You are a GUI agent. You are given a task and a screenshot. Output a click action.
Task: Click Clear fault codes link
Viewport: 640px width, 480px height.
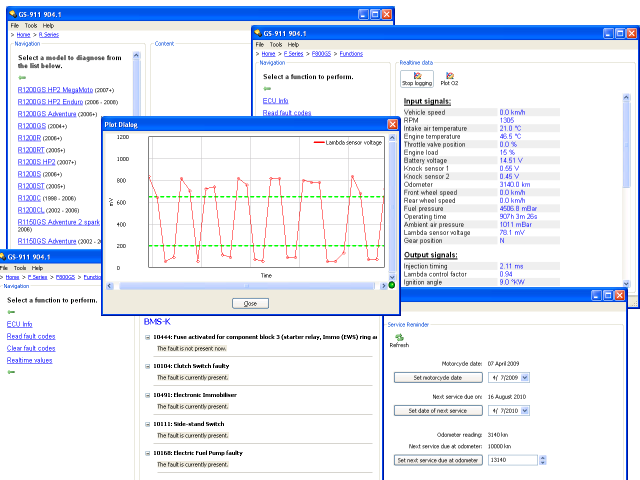pyautogui.click(x=31, y=348)
